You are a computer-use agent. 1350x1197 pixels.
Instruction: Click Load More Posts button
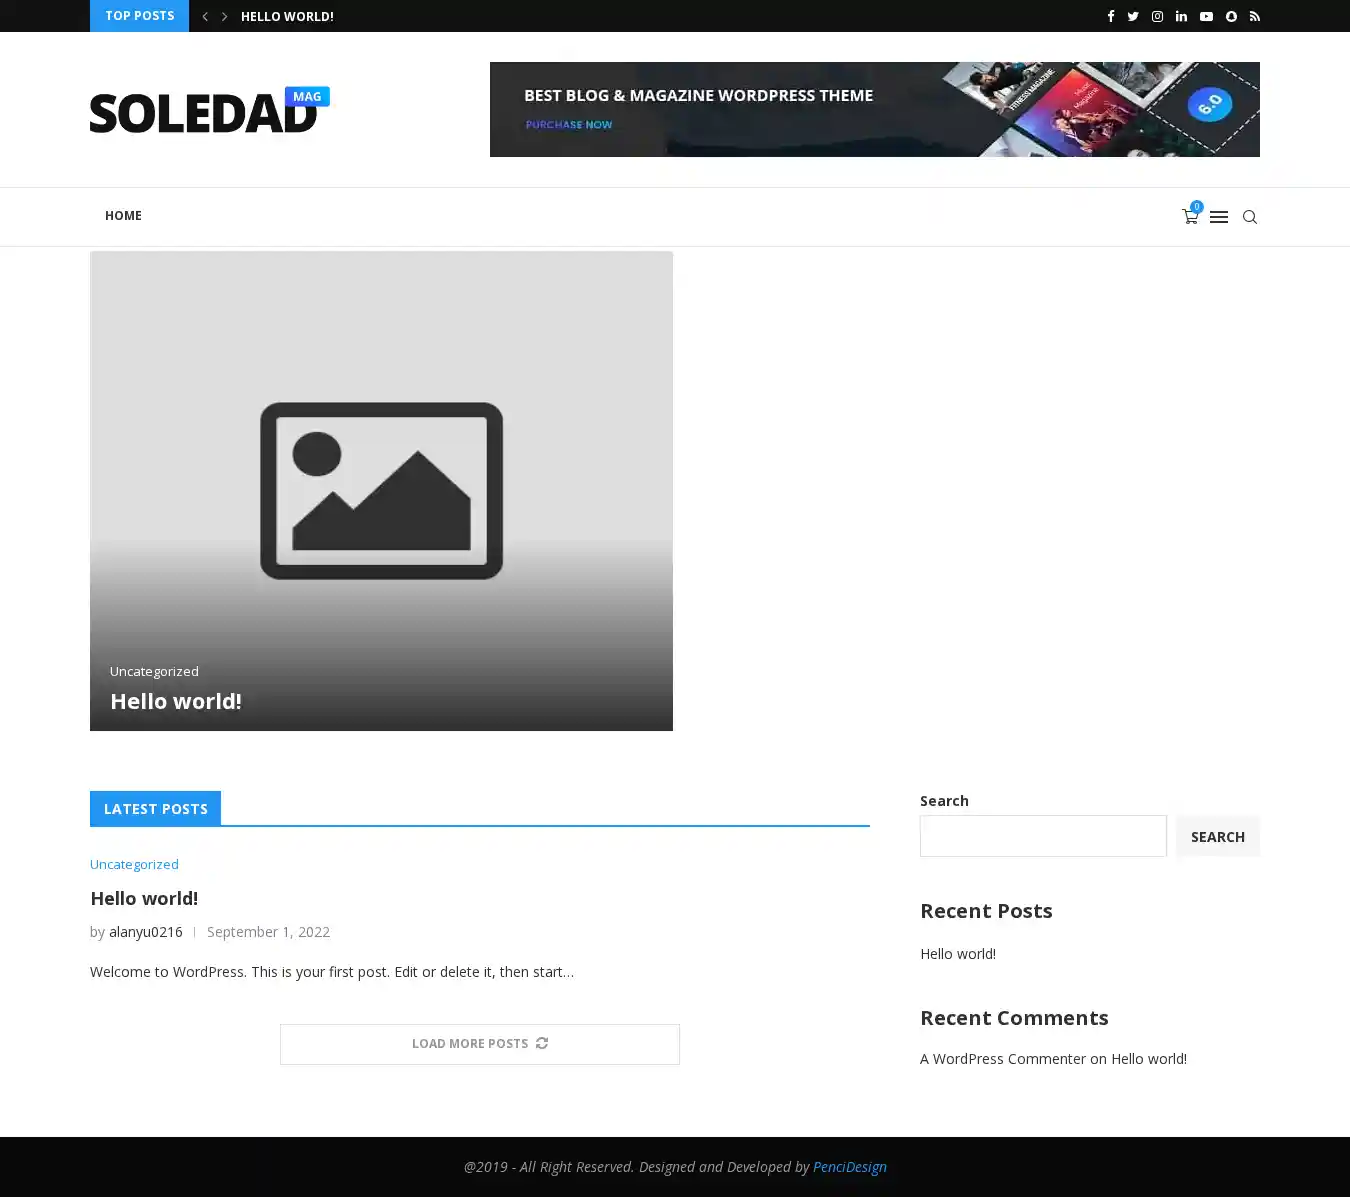[x=479, y=1044]
